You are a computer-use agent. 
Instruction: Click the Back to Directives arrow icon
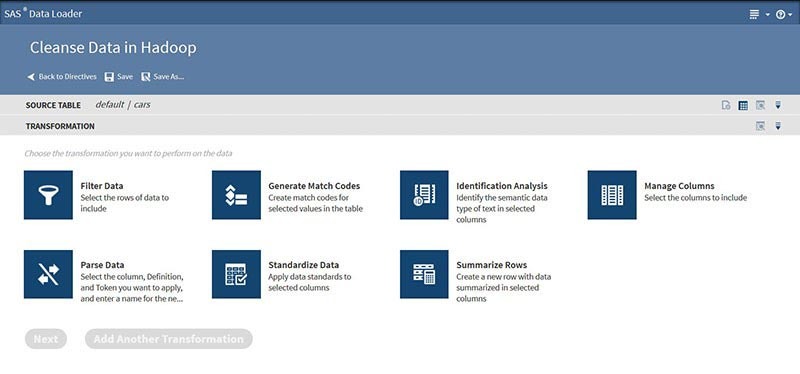31,77
